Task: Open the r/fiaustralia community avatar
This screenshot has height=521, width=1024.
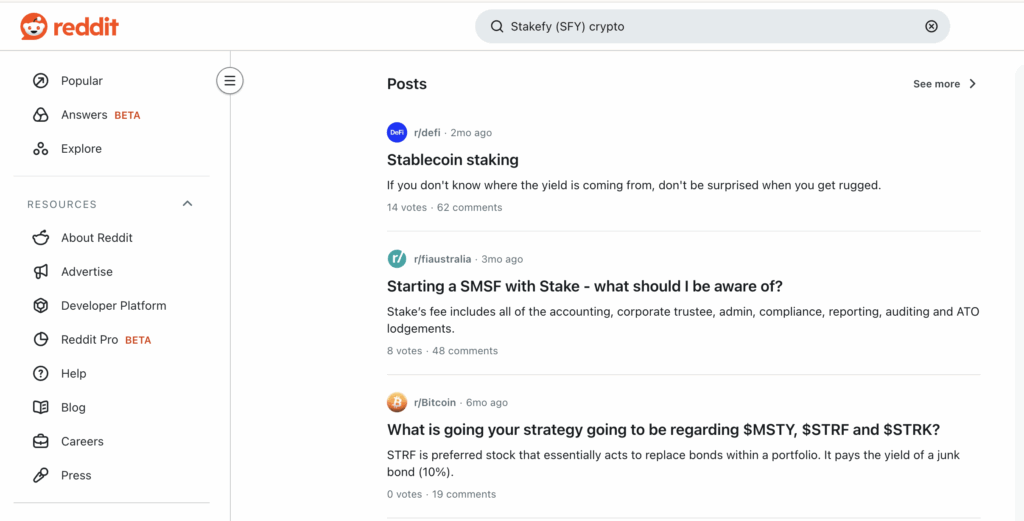Action: pos(397,259)
